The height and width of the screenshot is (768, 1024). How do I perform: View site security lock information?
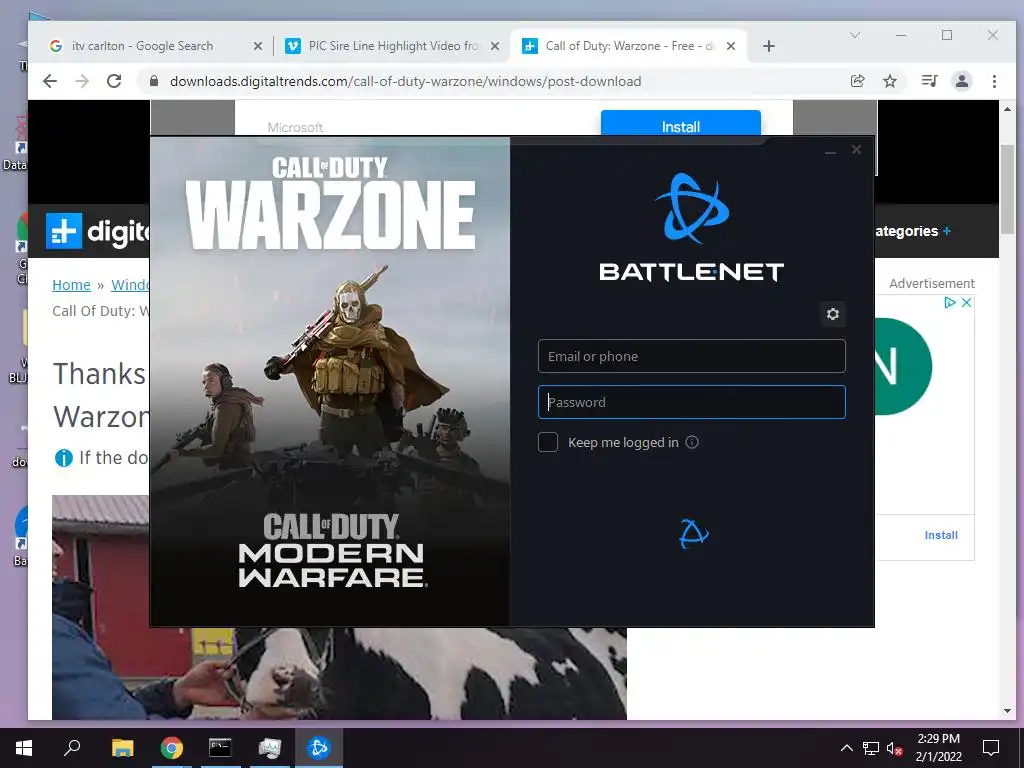(x=153, y=81)
